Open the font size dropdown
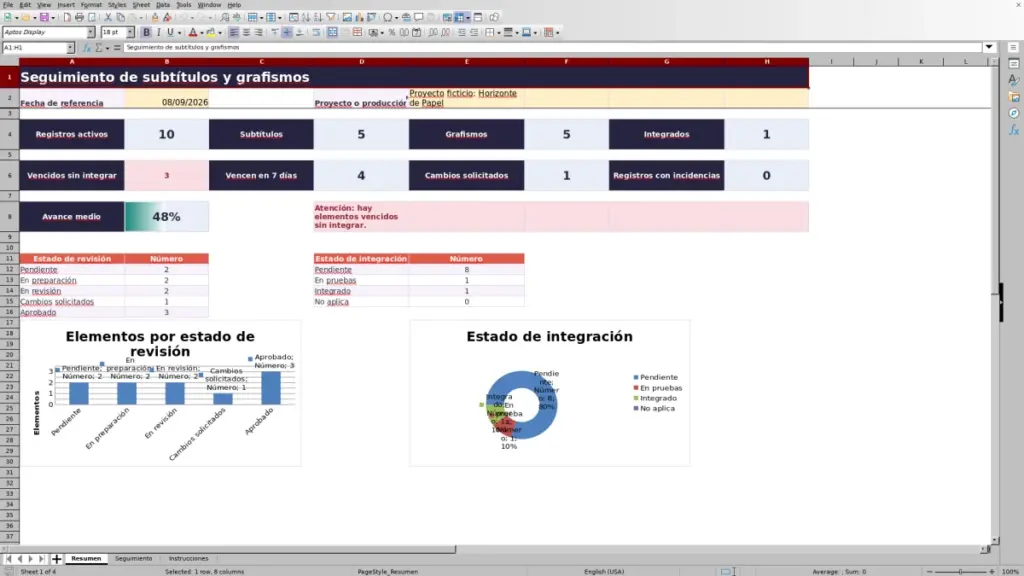The height and width of the screenshot is (576, 1024). click(130, 33)
